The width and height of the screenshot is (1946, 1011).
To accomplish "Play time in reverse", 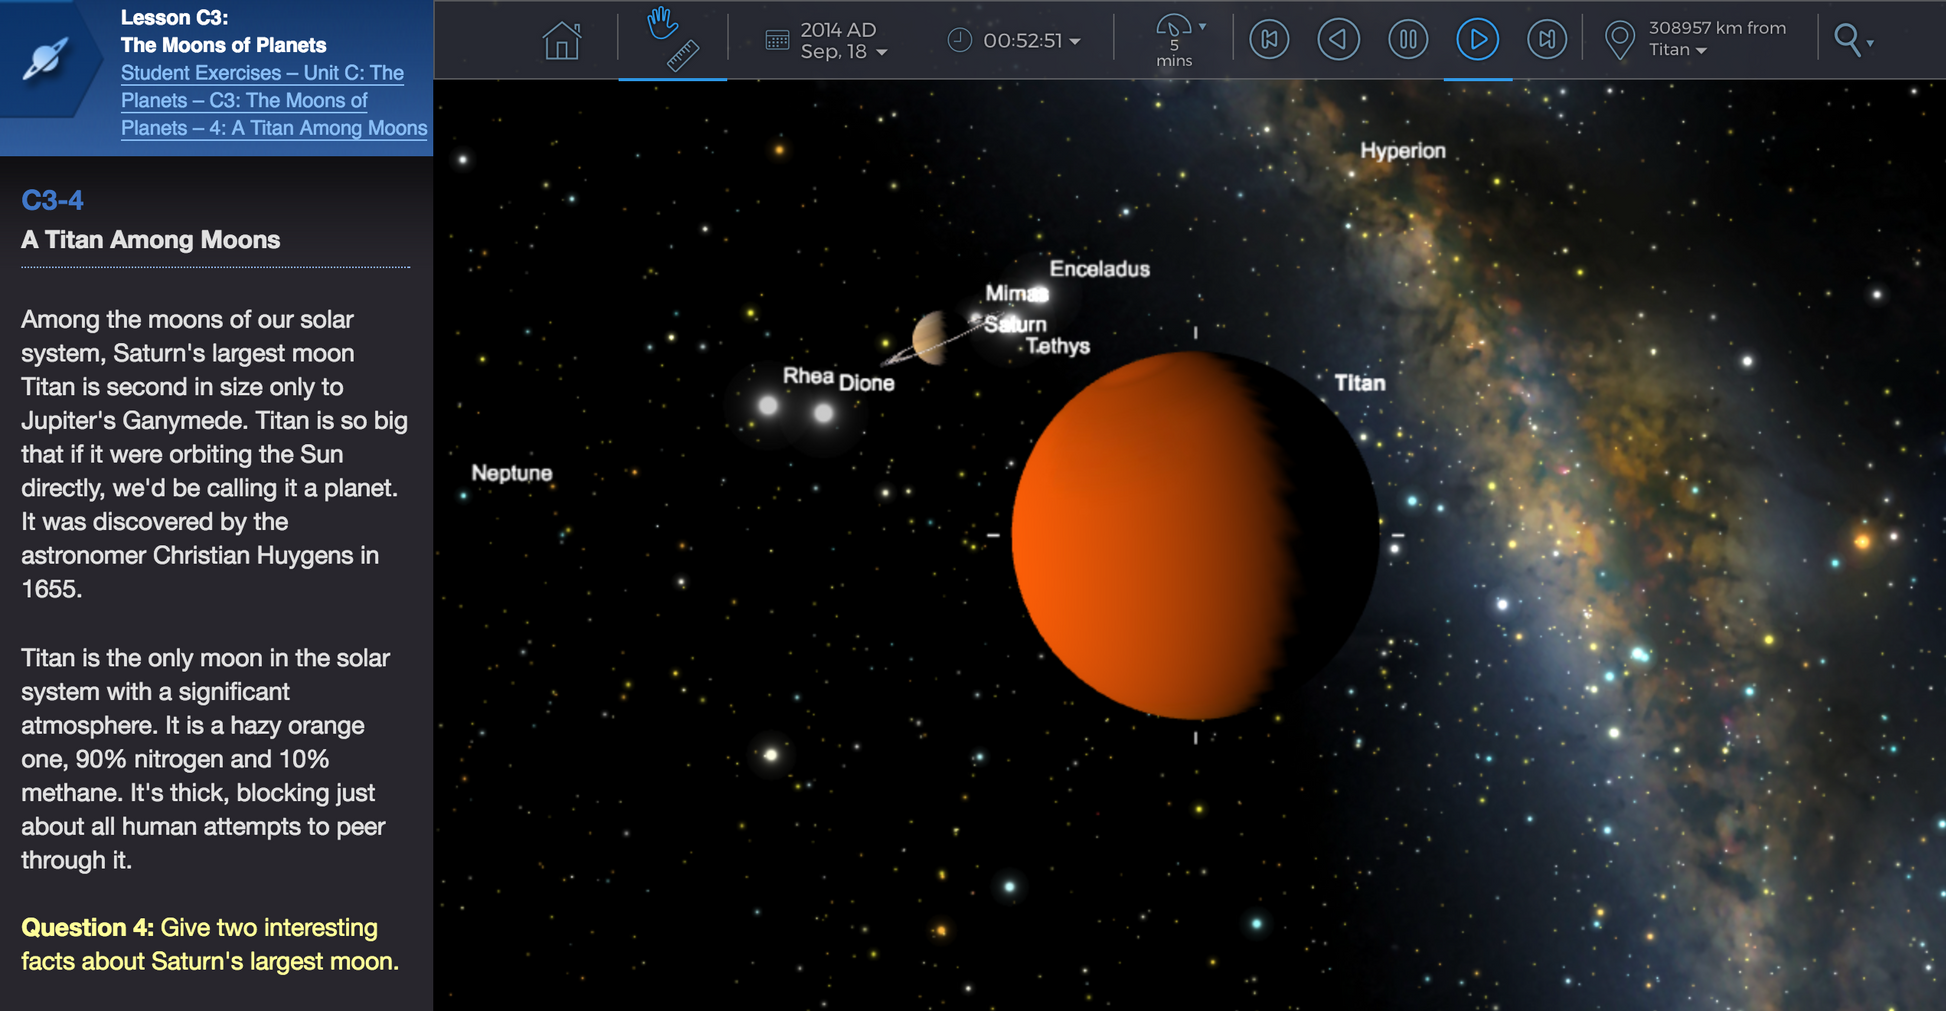I will [1338, 40].
